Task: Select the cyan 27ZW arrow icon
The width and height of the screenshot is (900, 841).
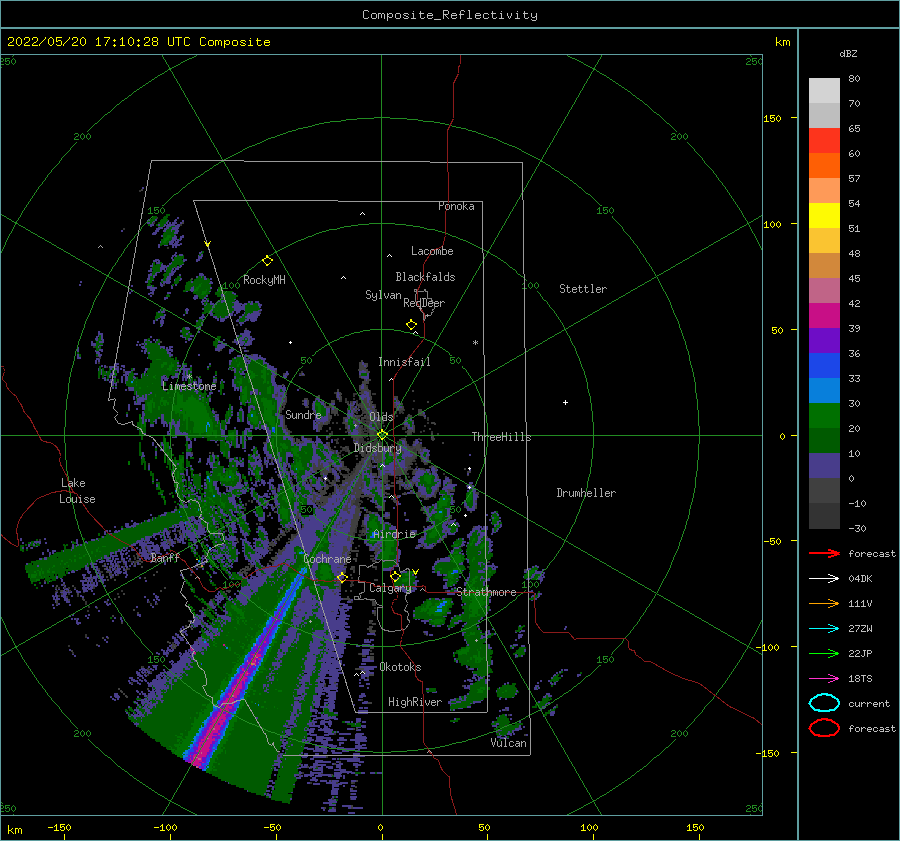Action: (x=824, y=629)
